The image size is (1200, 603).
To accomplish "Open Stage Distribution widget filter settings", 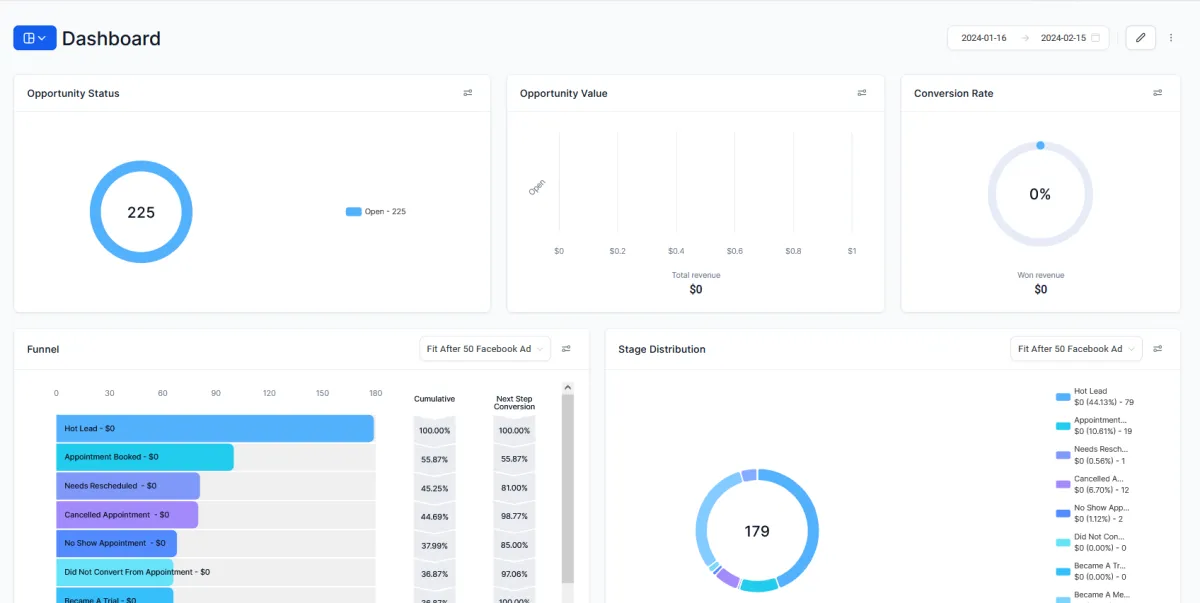I will click(1158, 349).
